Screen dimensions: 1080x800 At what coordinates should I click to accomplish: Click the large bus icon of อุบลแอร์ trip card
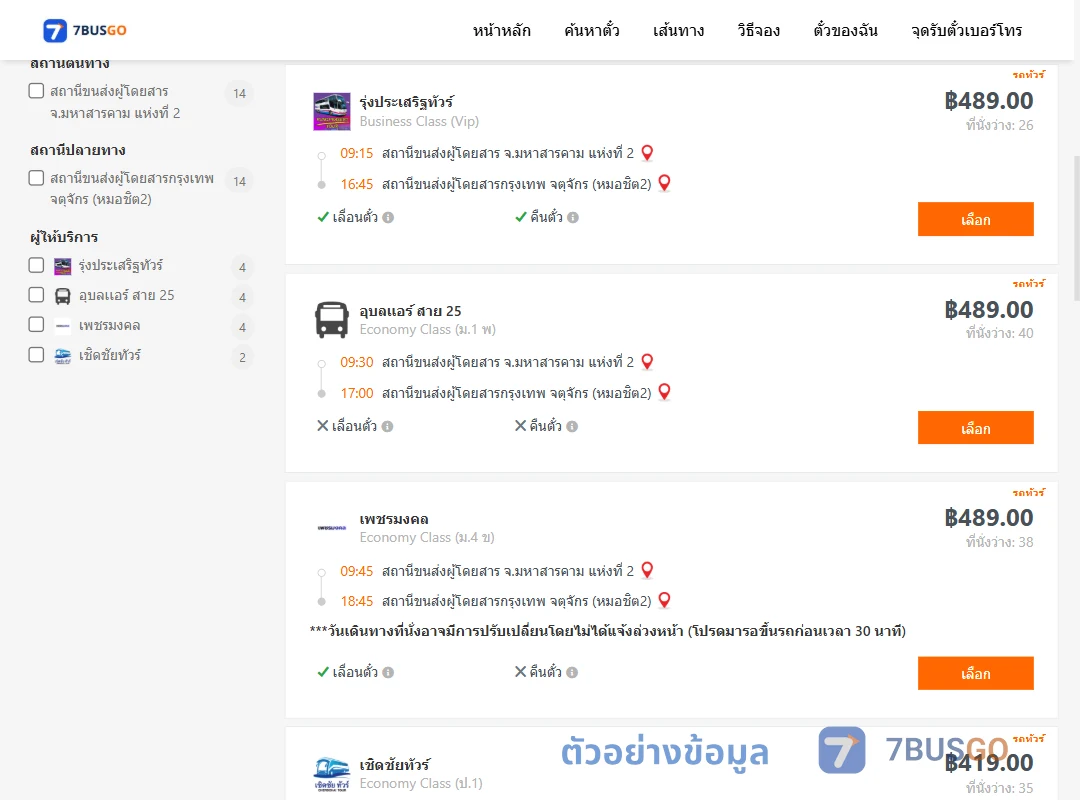click(x=331, y=320)
